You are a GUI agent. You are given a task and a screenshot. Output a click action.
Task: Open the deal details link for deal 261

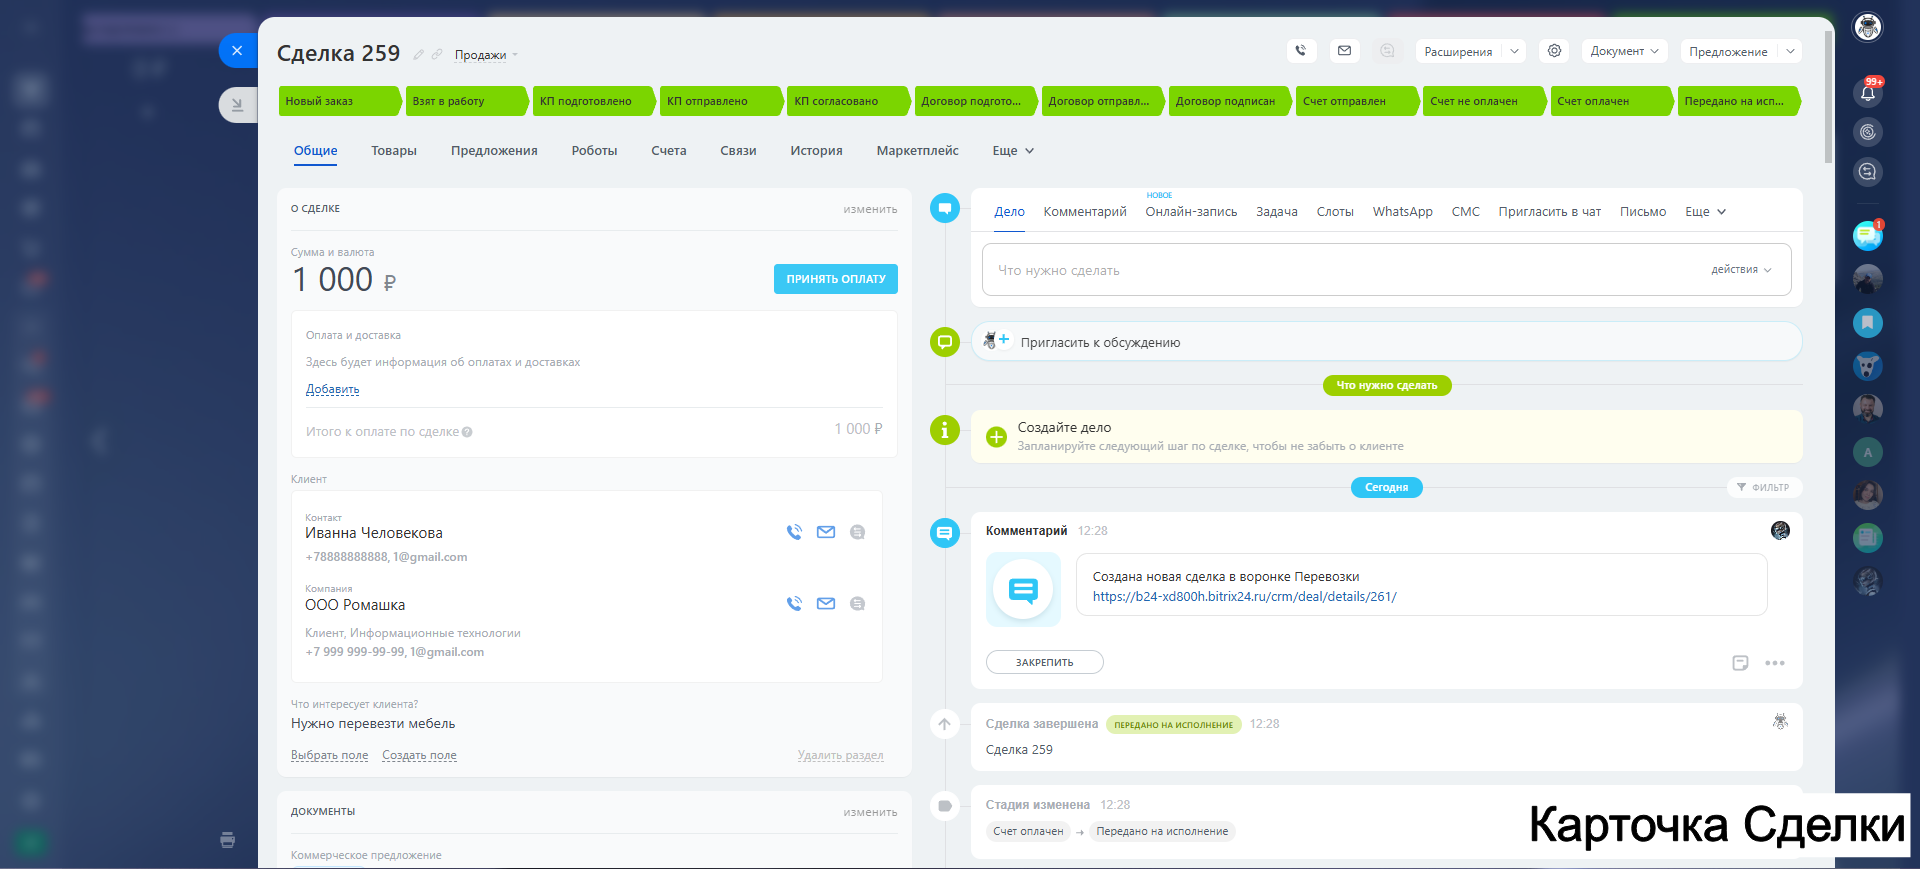click(x=1244, y=597)
